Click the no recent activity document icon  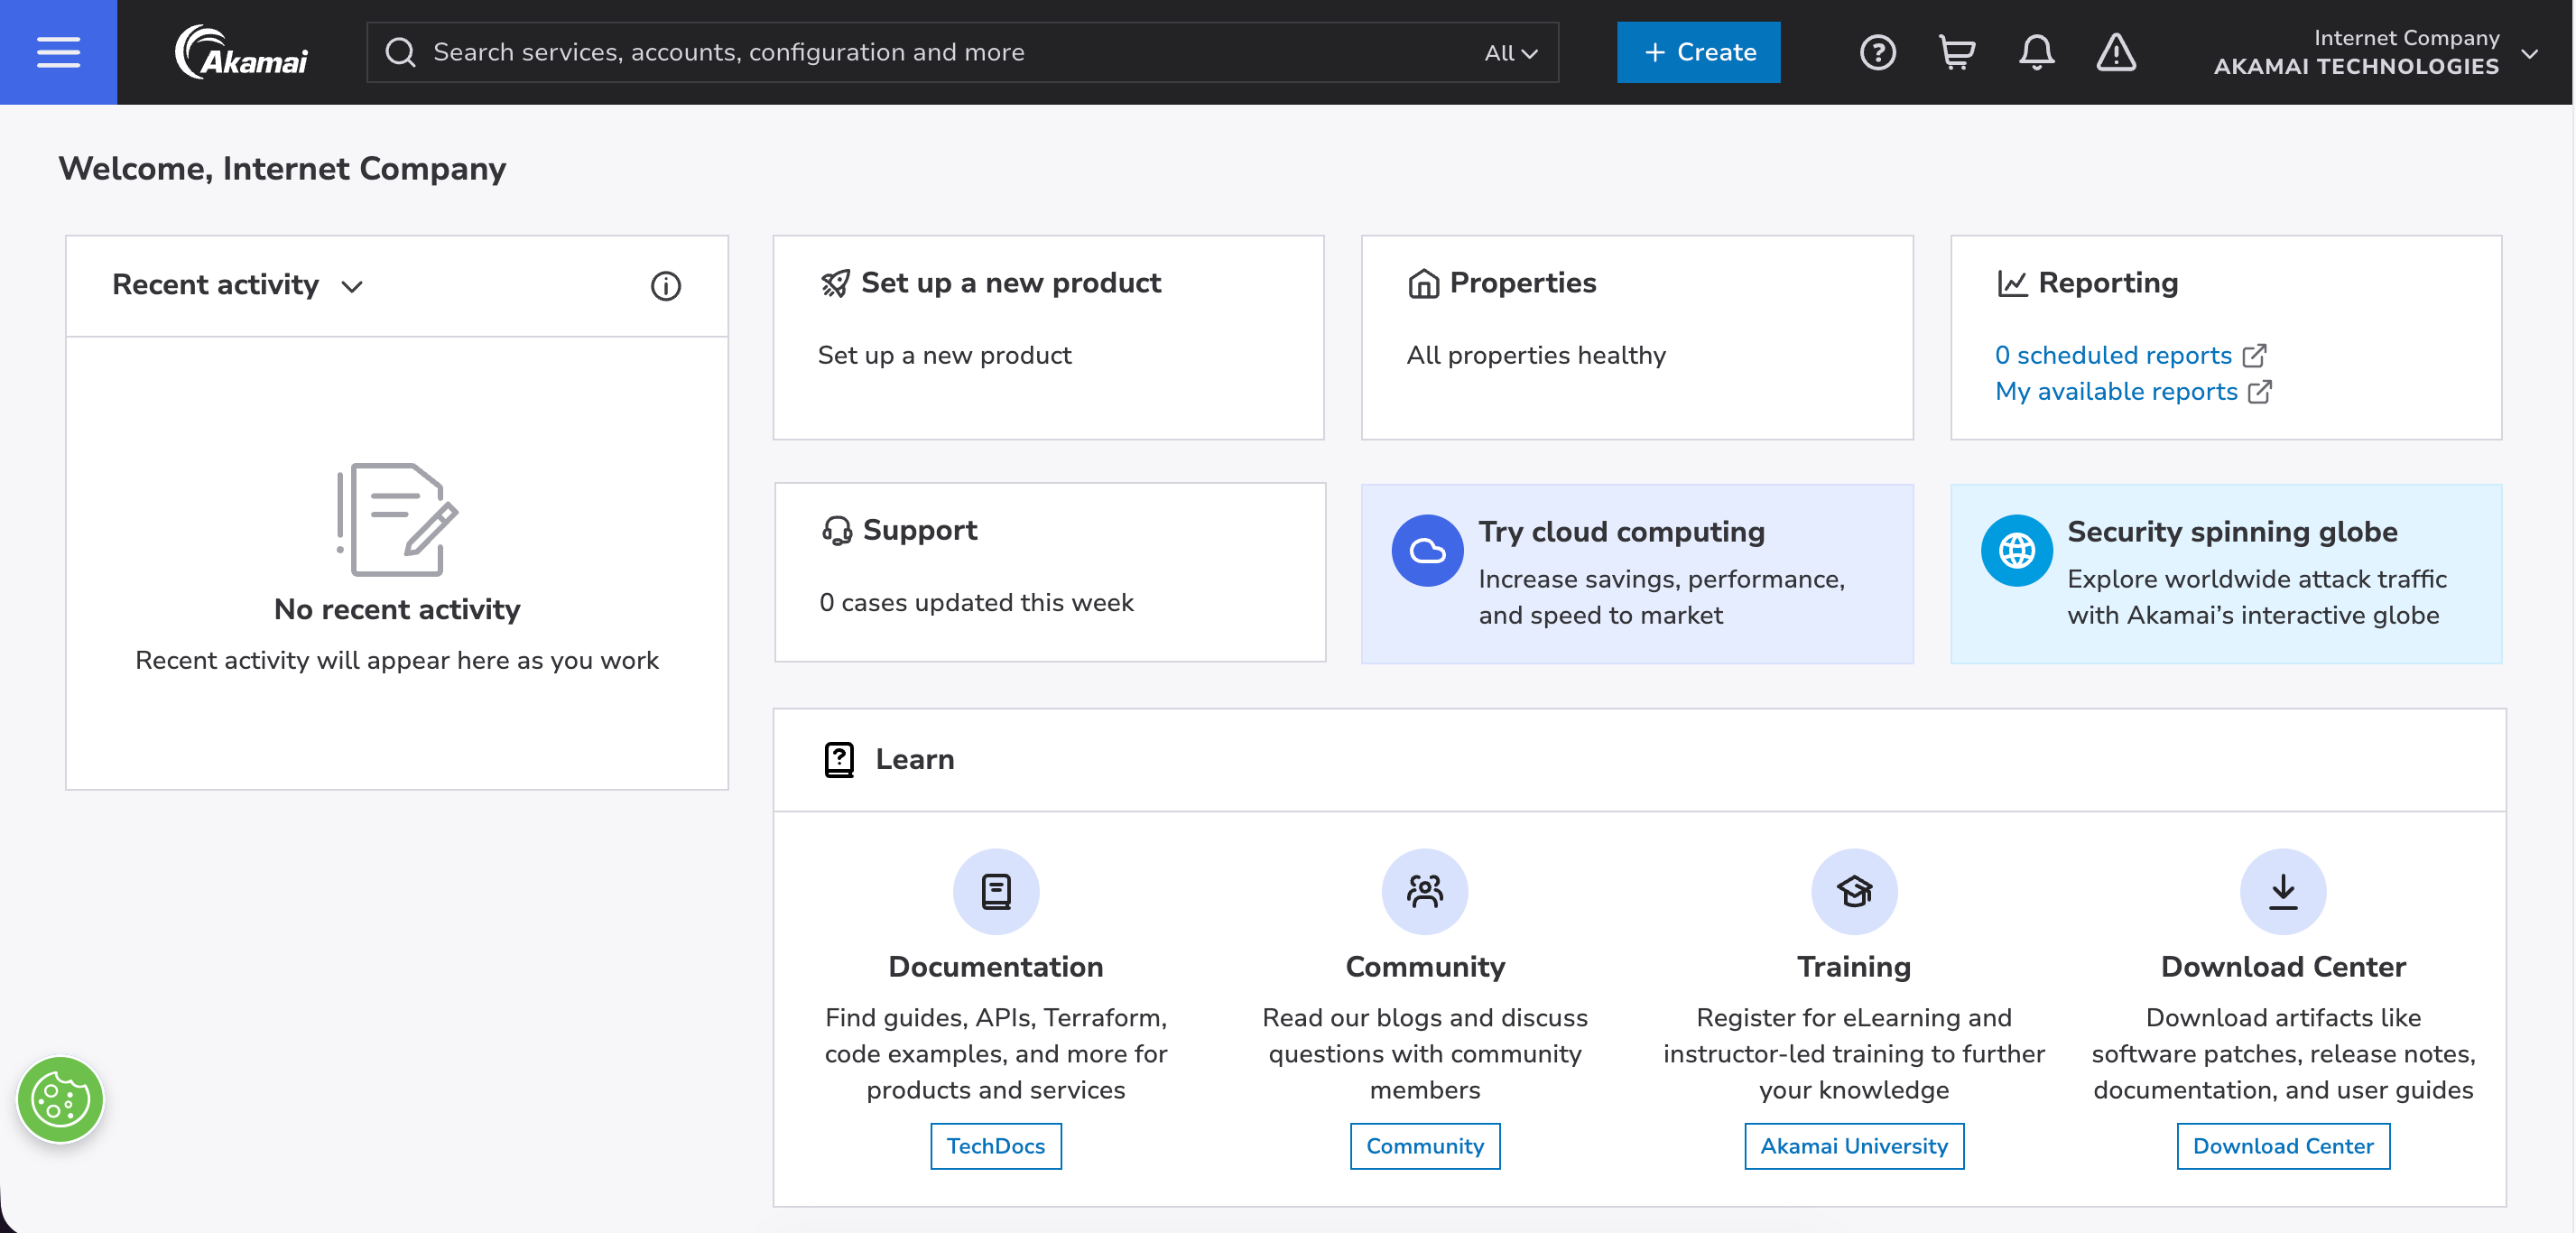point(397,520)
